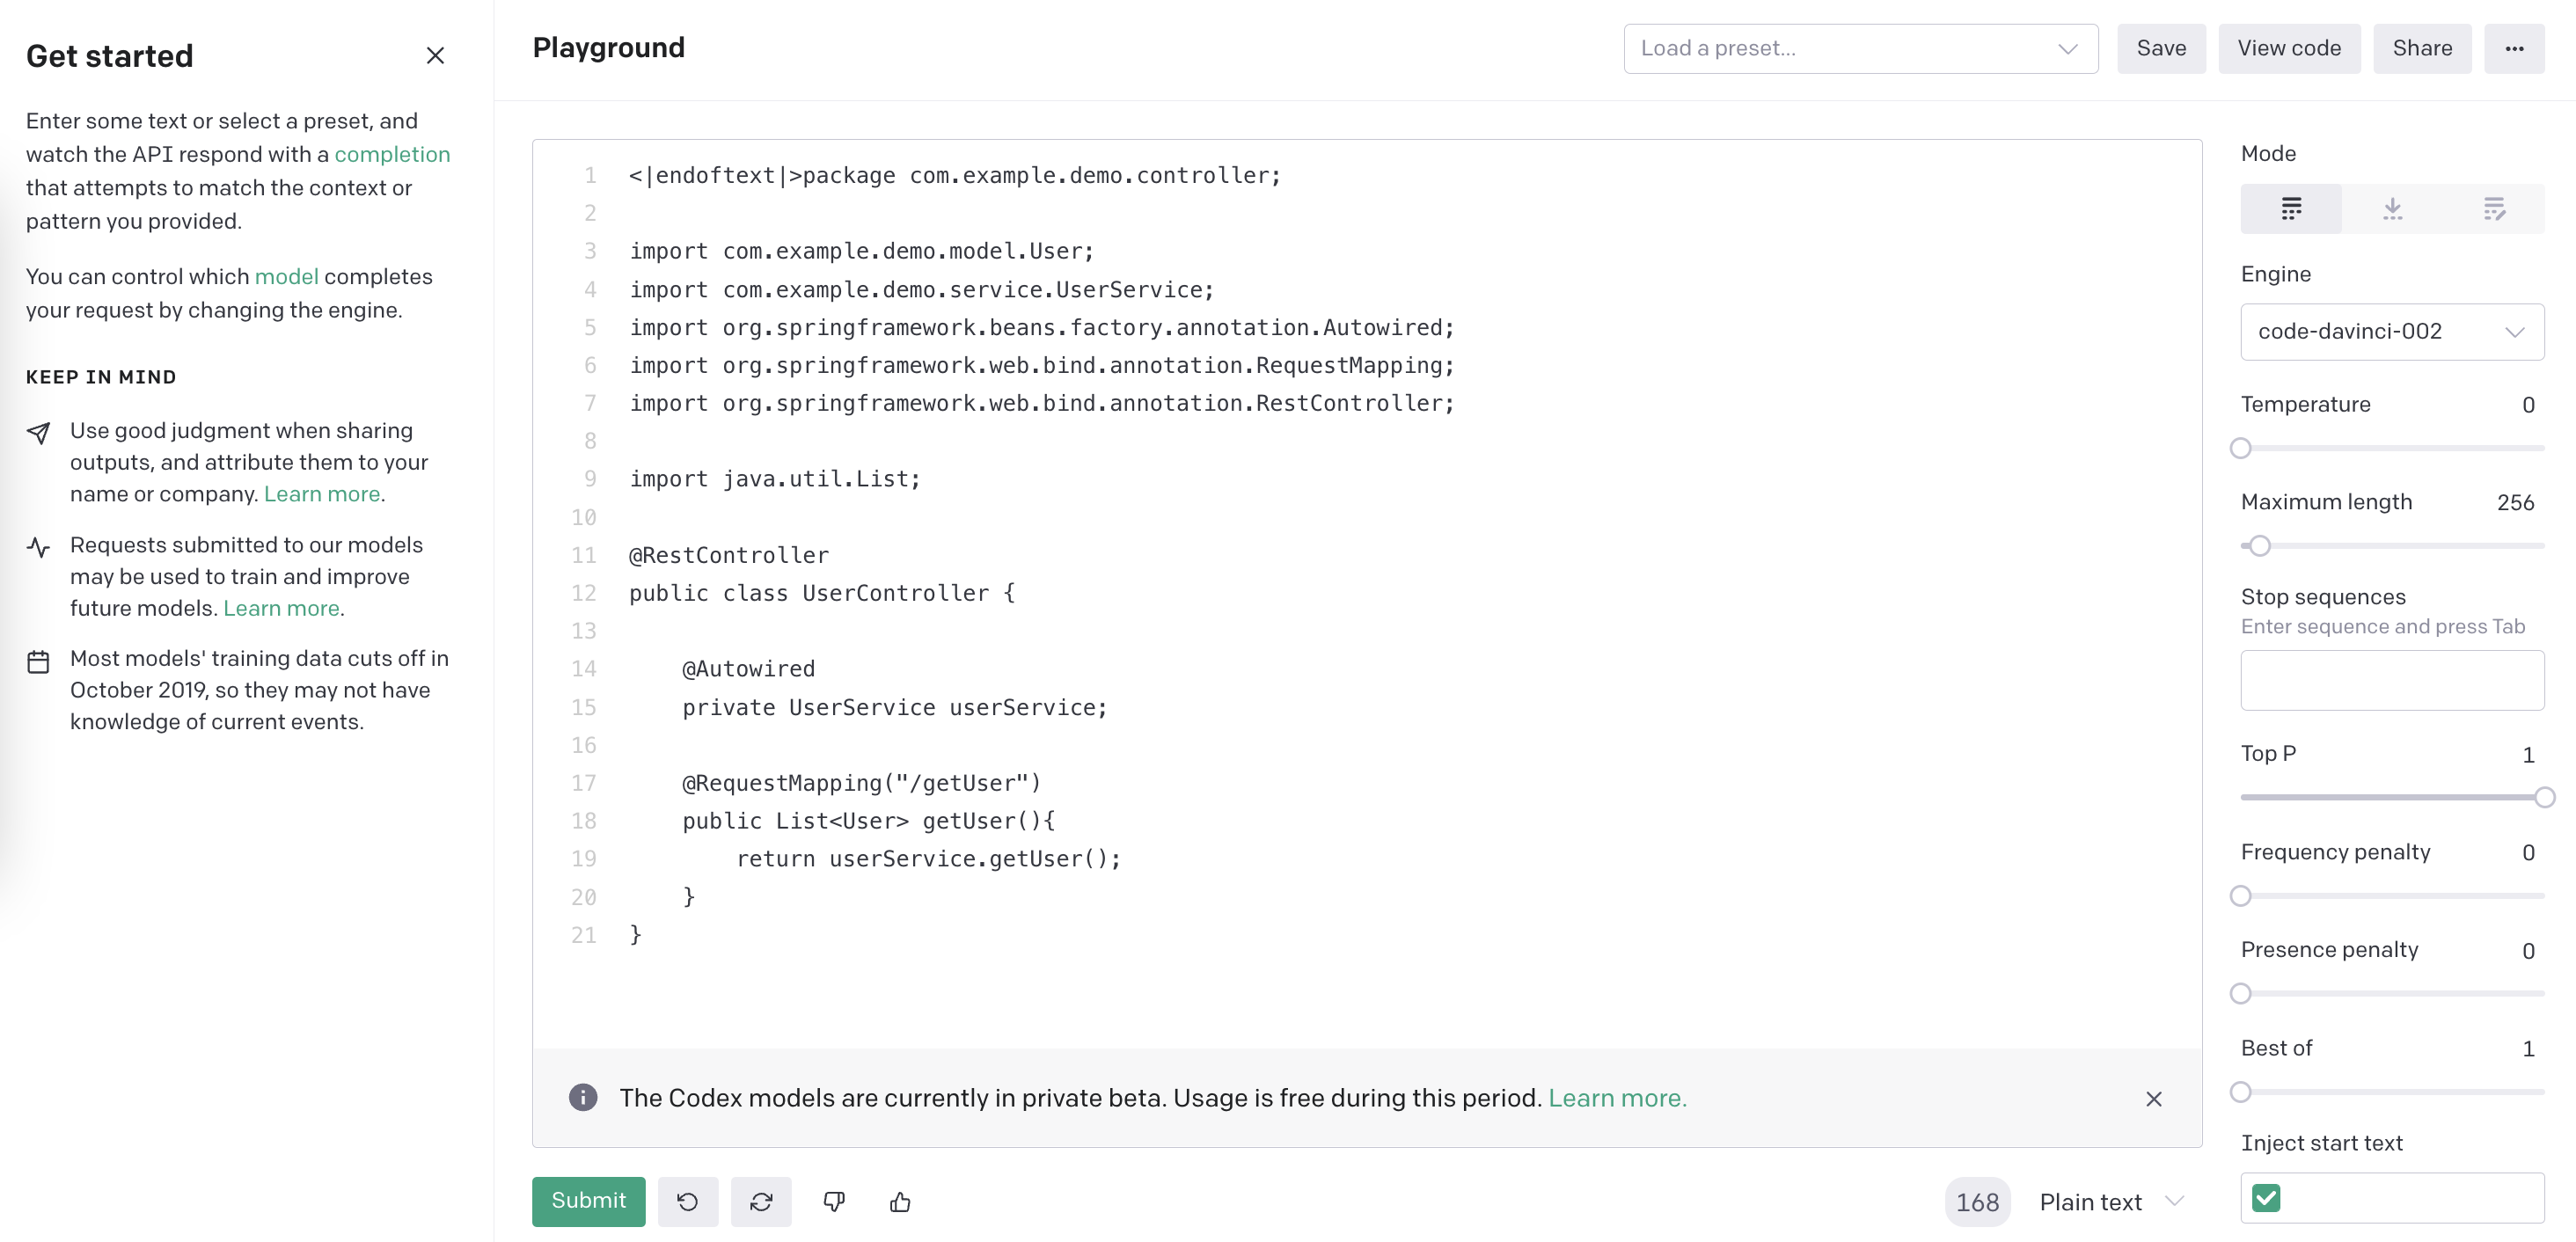Click the Temperature slider handle
Screen dimensions: 2576x1242
click(x=2241, y=448)
